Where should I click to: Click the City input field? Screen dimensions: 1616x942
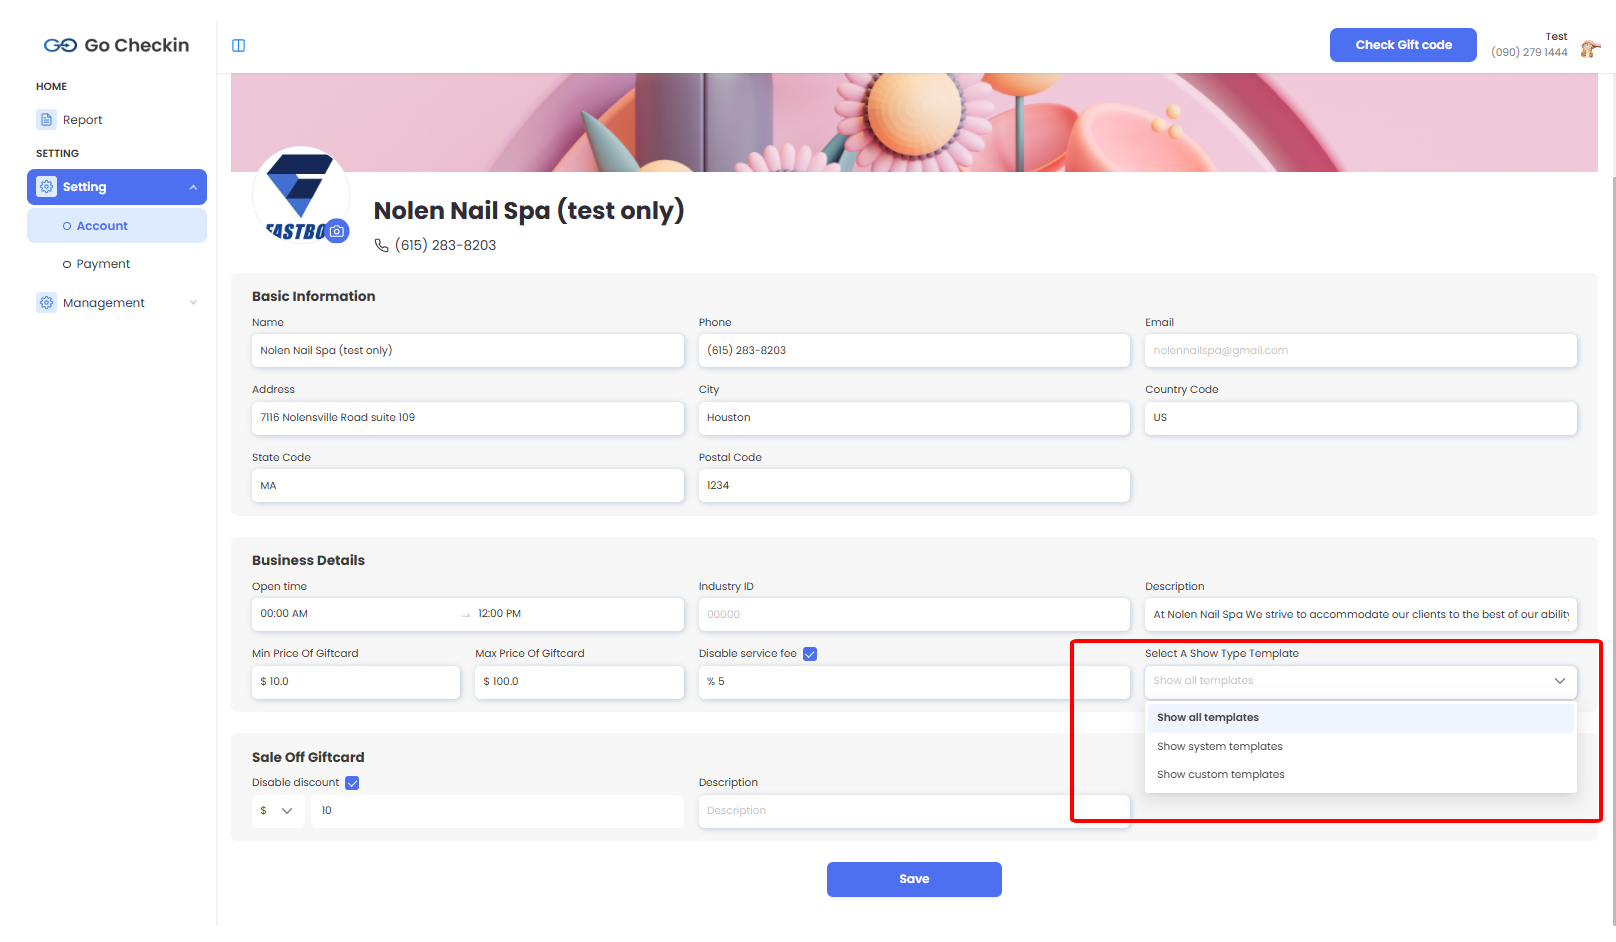point(913,418)
